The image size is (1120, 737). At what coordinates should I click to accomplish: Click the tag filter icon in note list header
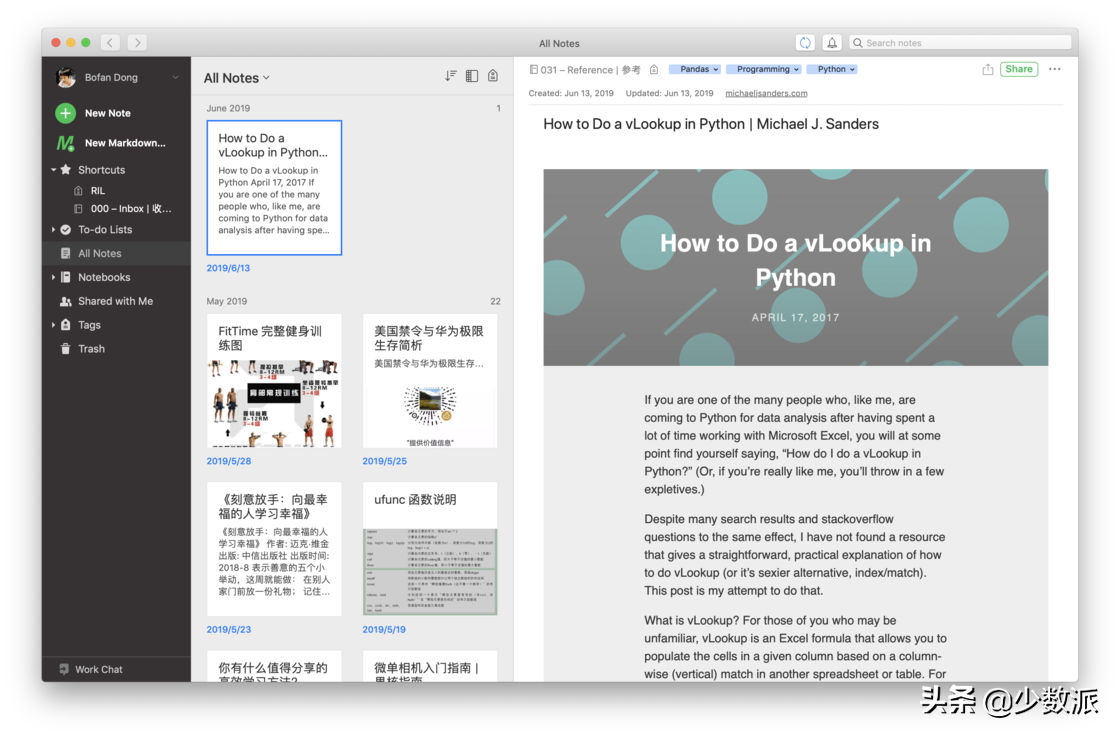(493, 76)
